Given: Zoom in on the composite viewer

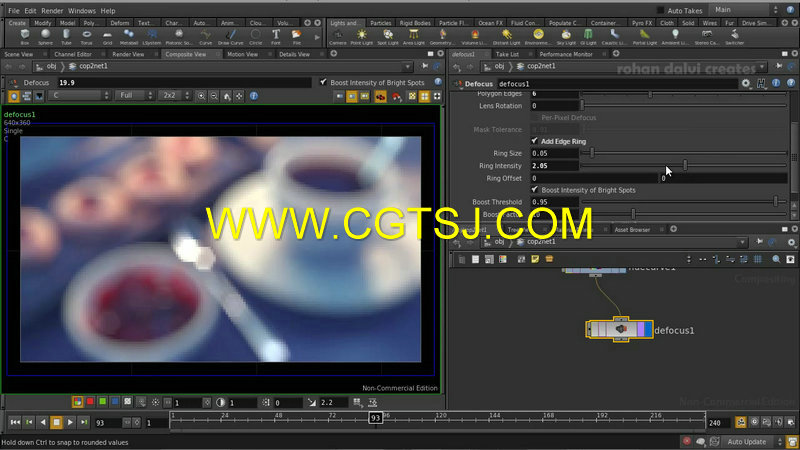Looking at the screenshot, I should 202,96.
